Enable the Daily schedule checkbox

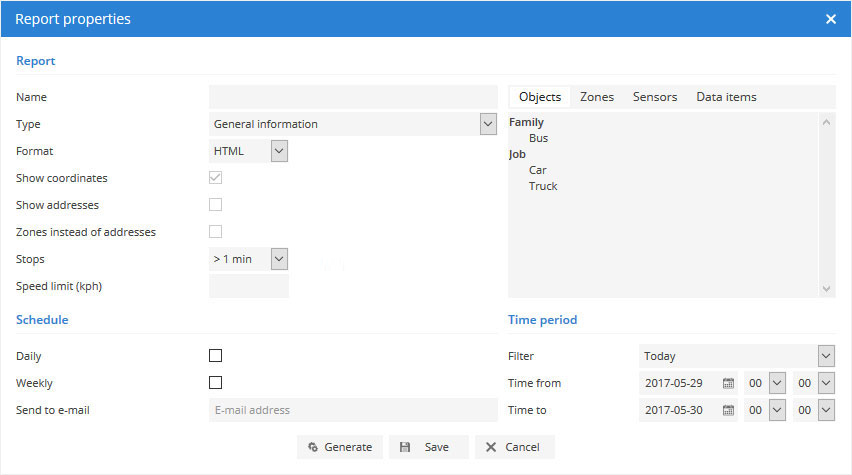click(215, 356)
